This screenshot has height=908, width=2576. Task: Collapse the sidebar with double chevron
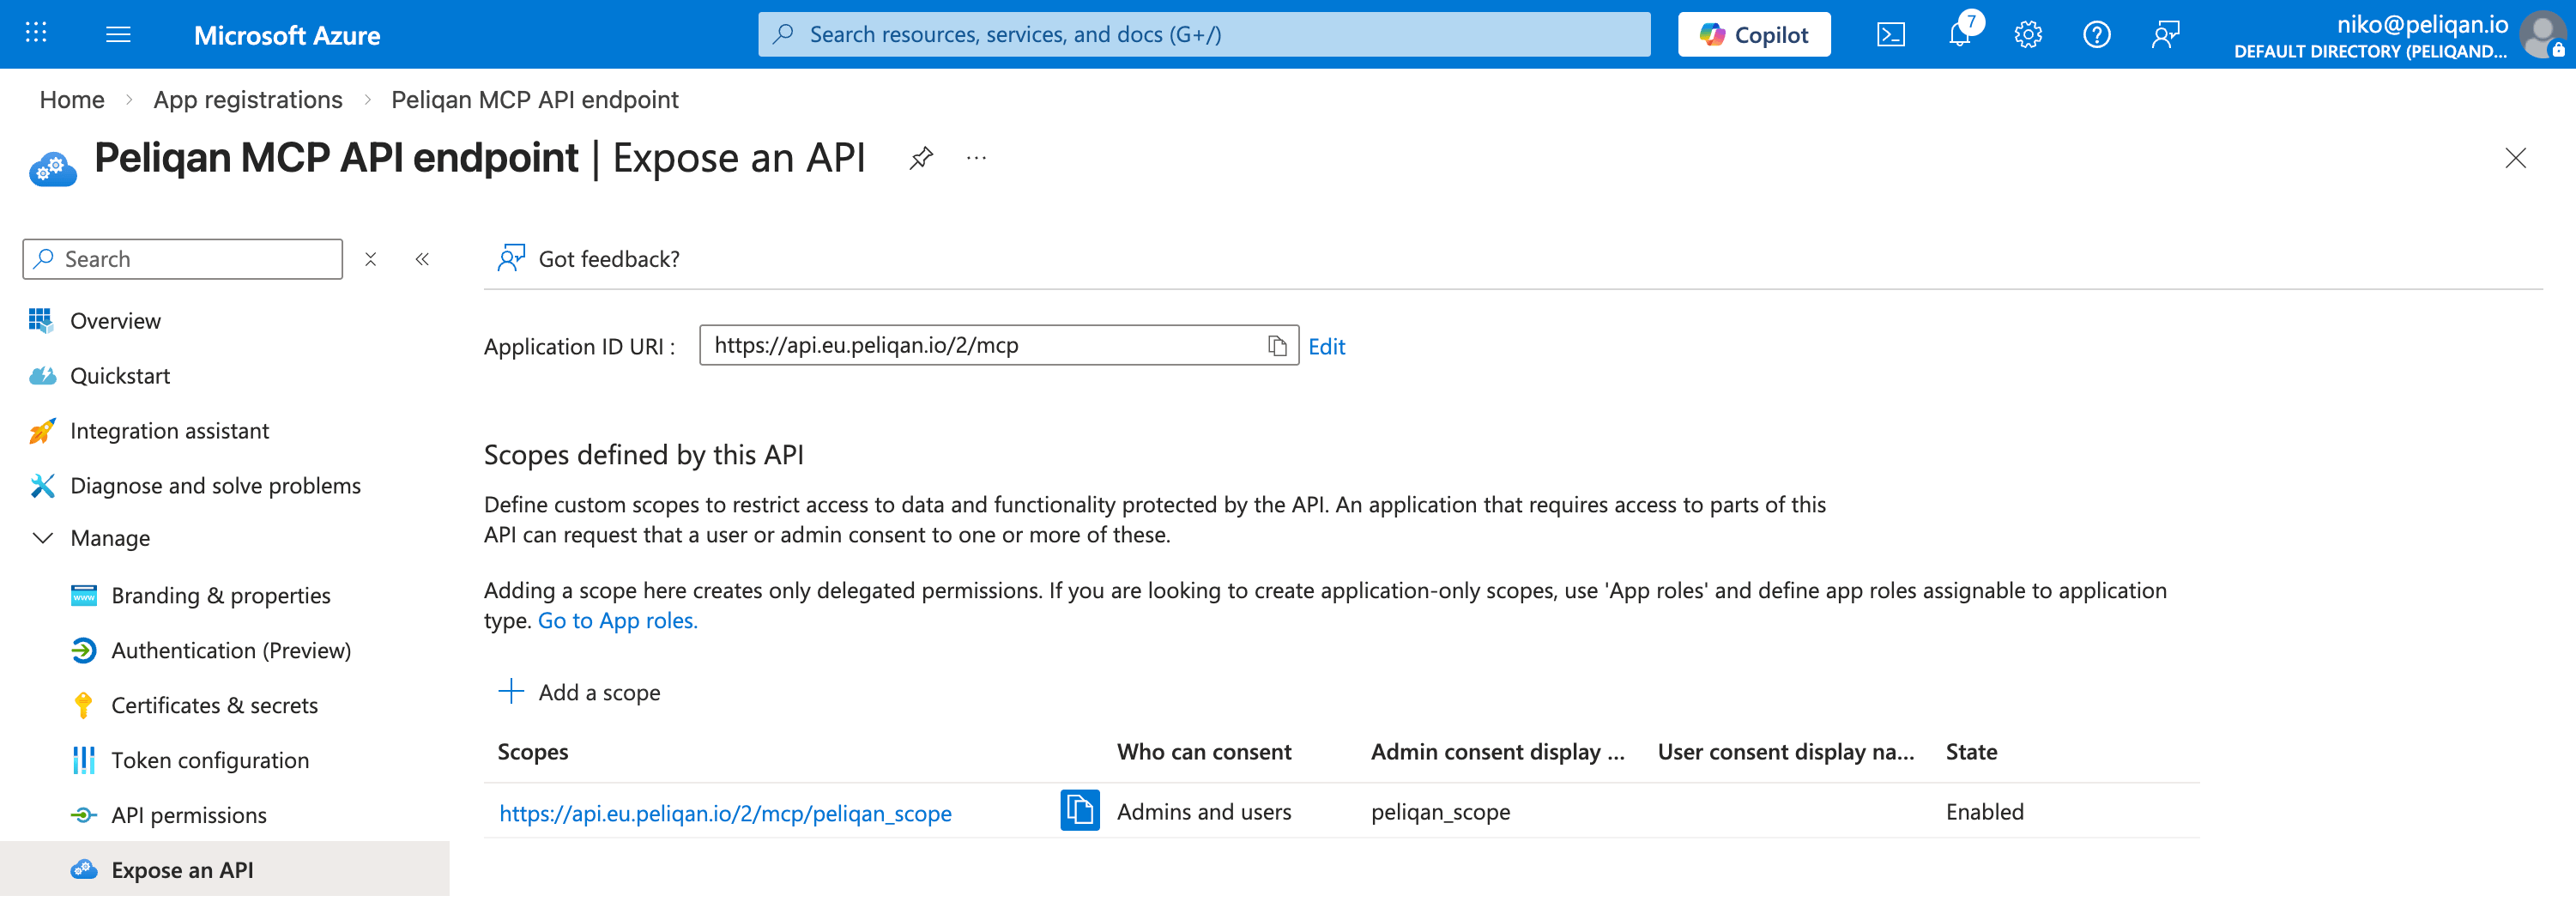[422, 259]
